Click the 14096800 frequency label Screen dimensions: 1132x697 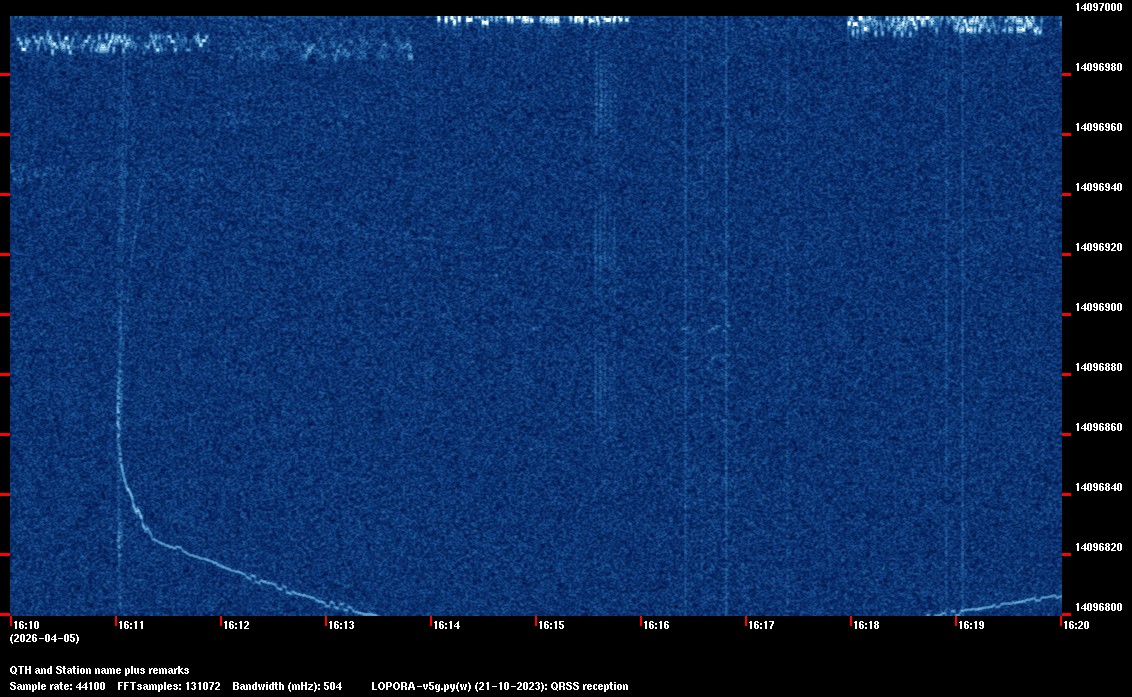(x=1098, y=607)
